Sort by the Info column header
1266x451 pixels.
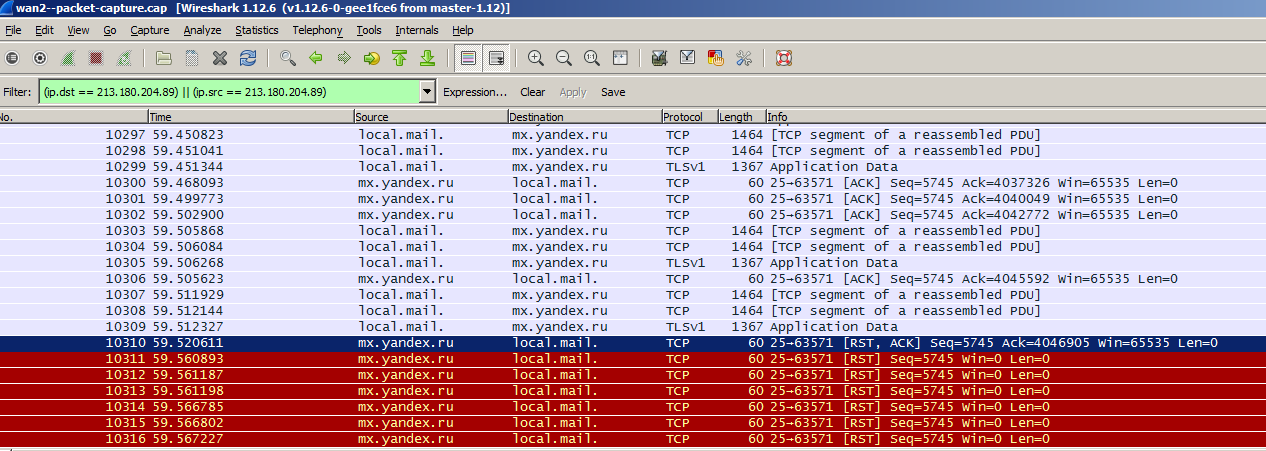click(x=1015, y=117)
